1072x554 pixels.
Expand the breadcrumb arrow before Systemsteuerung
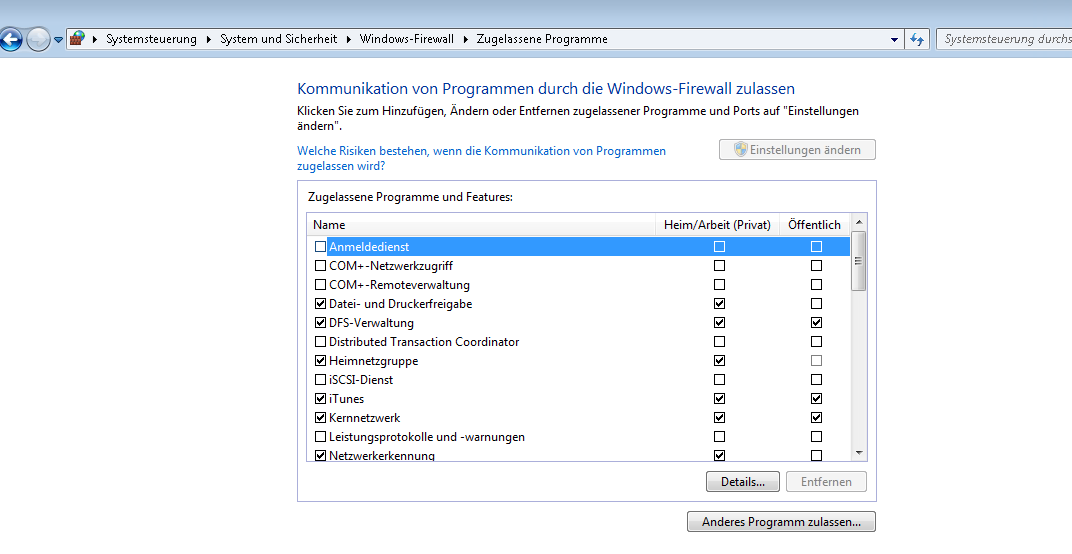point(94,40)
